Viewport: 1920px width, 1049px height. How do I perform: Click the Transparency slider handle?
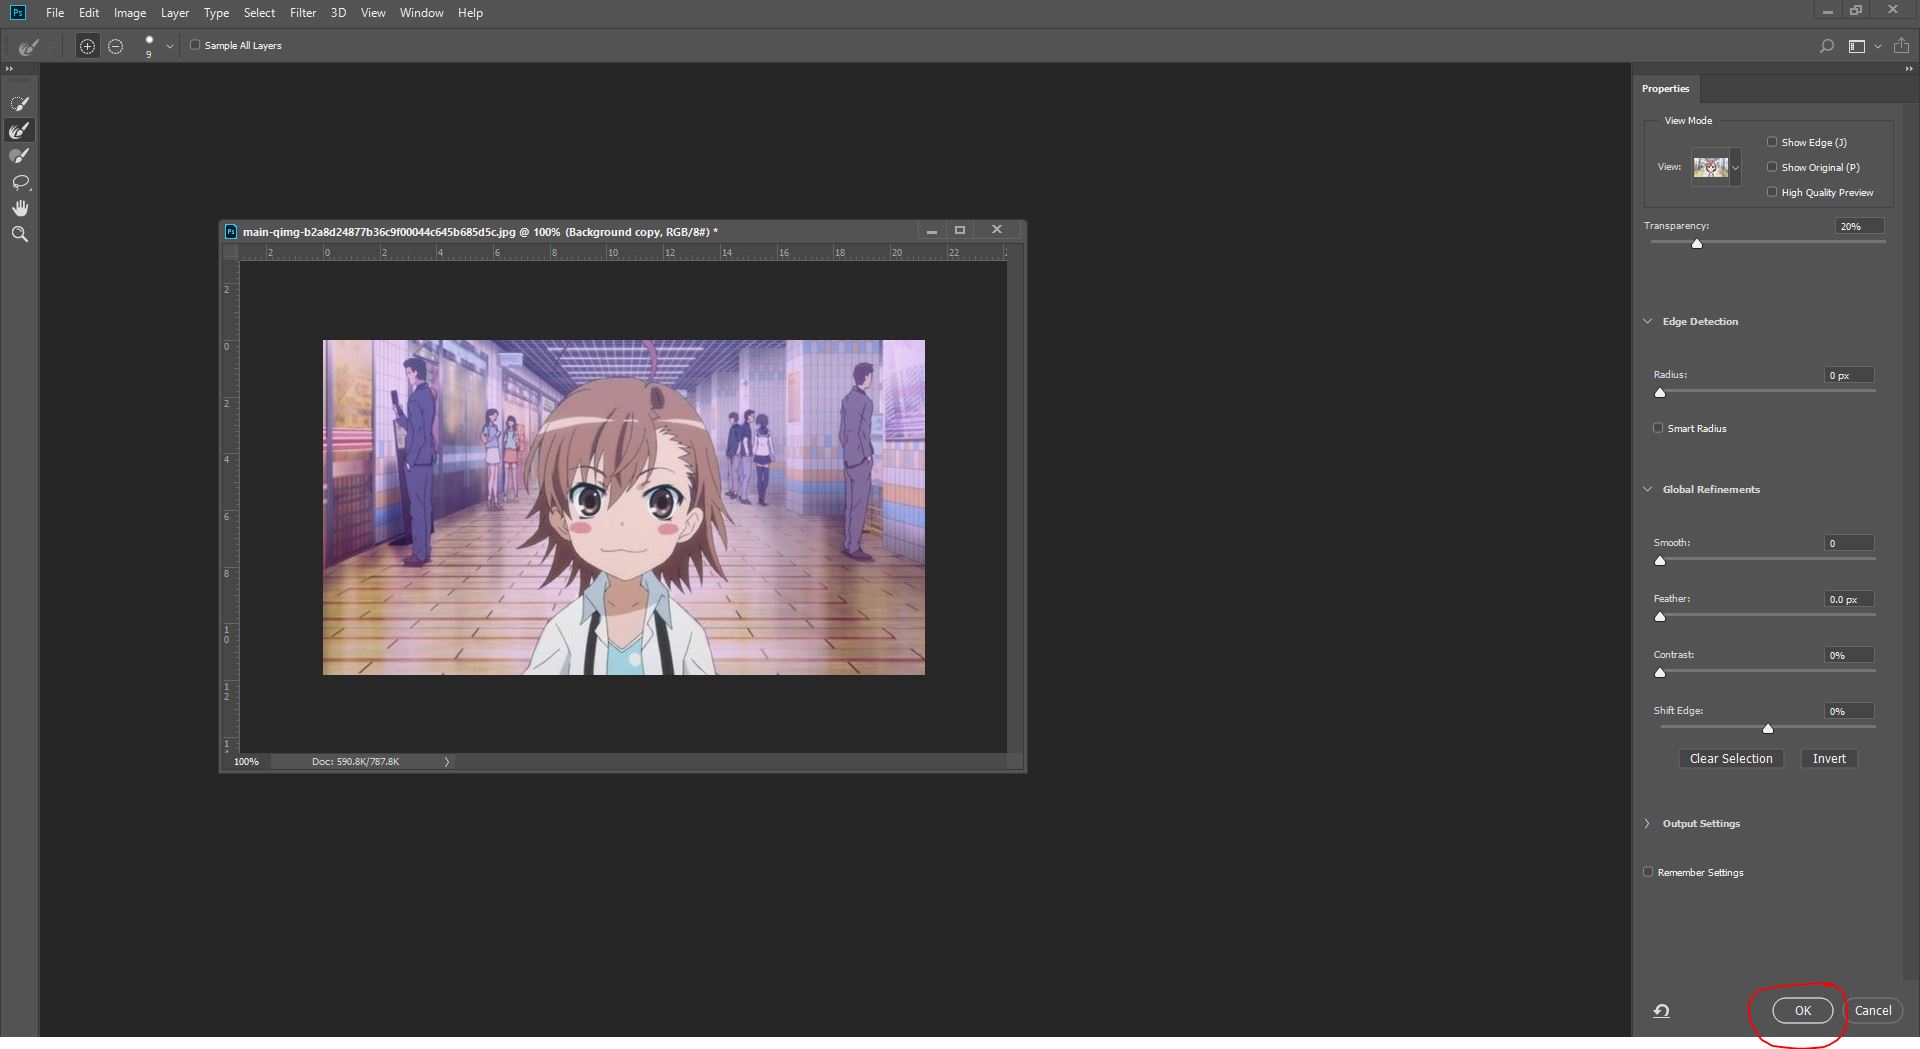pos(1696,243)
